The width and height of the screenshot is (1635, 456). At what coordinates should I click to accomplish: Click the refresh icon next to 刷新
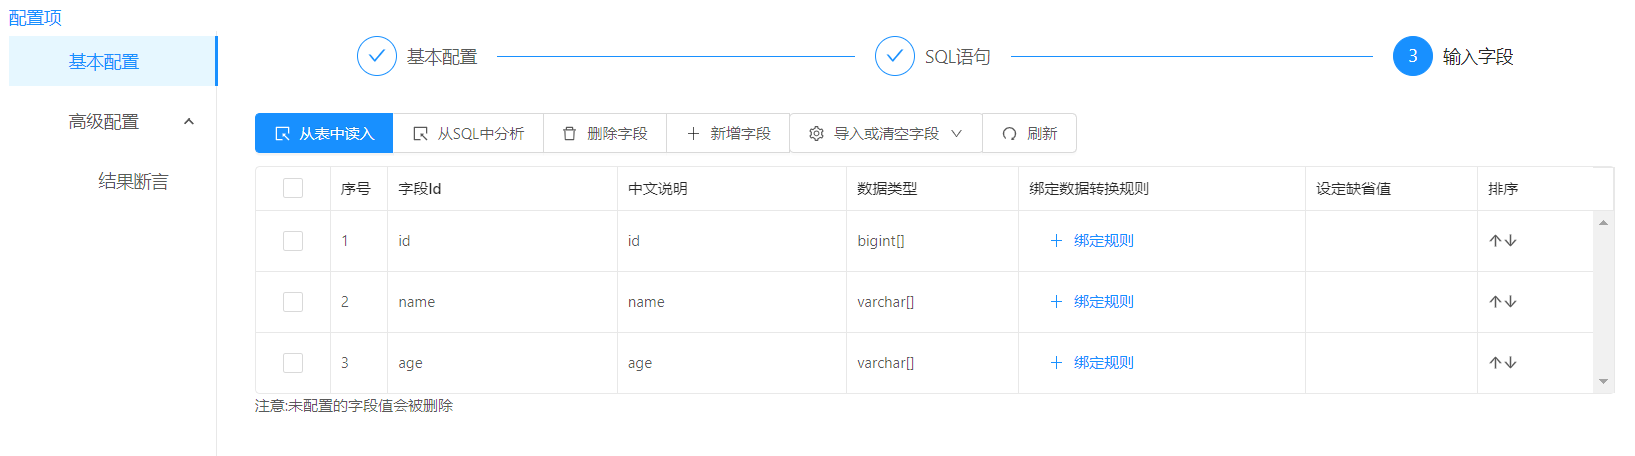pyautogui.click(x=1009, y=133)
